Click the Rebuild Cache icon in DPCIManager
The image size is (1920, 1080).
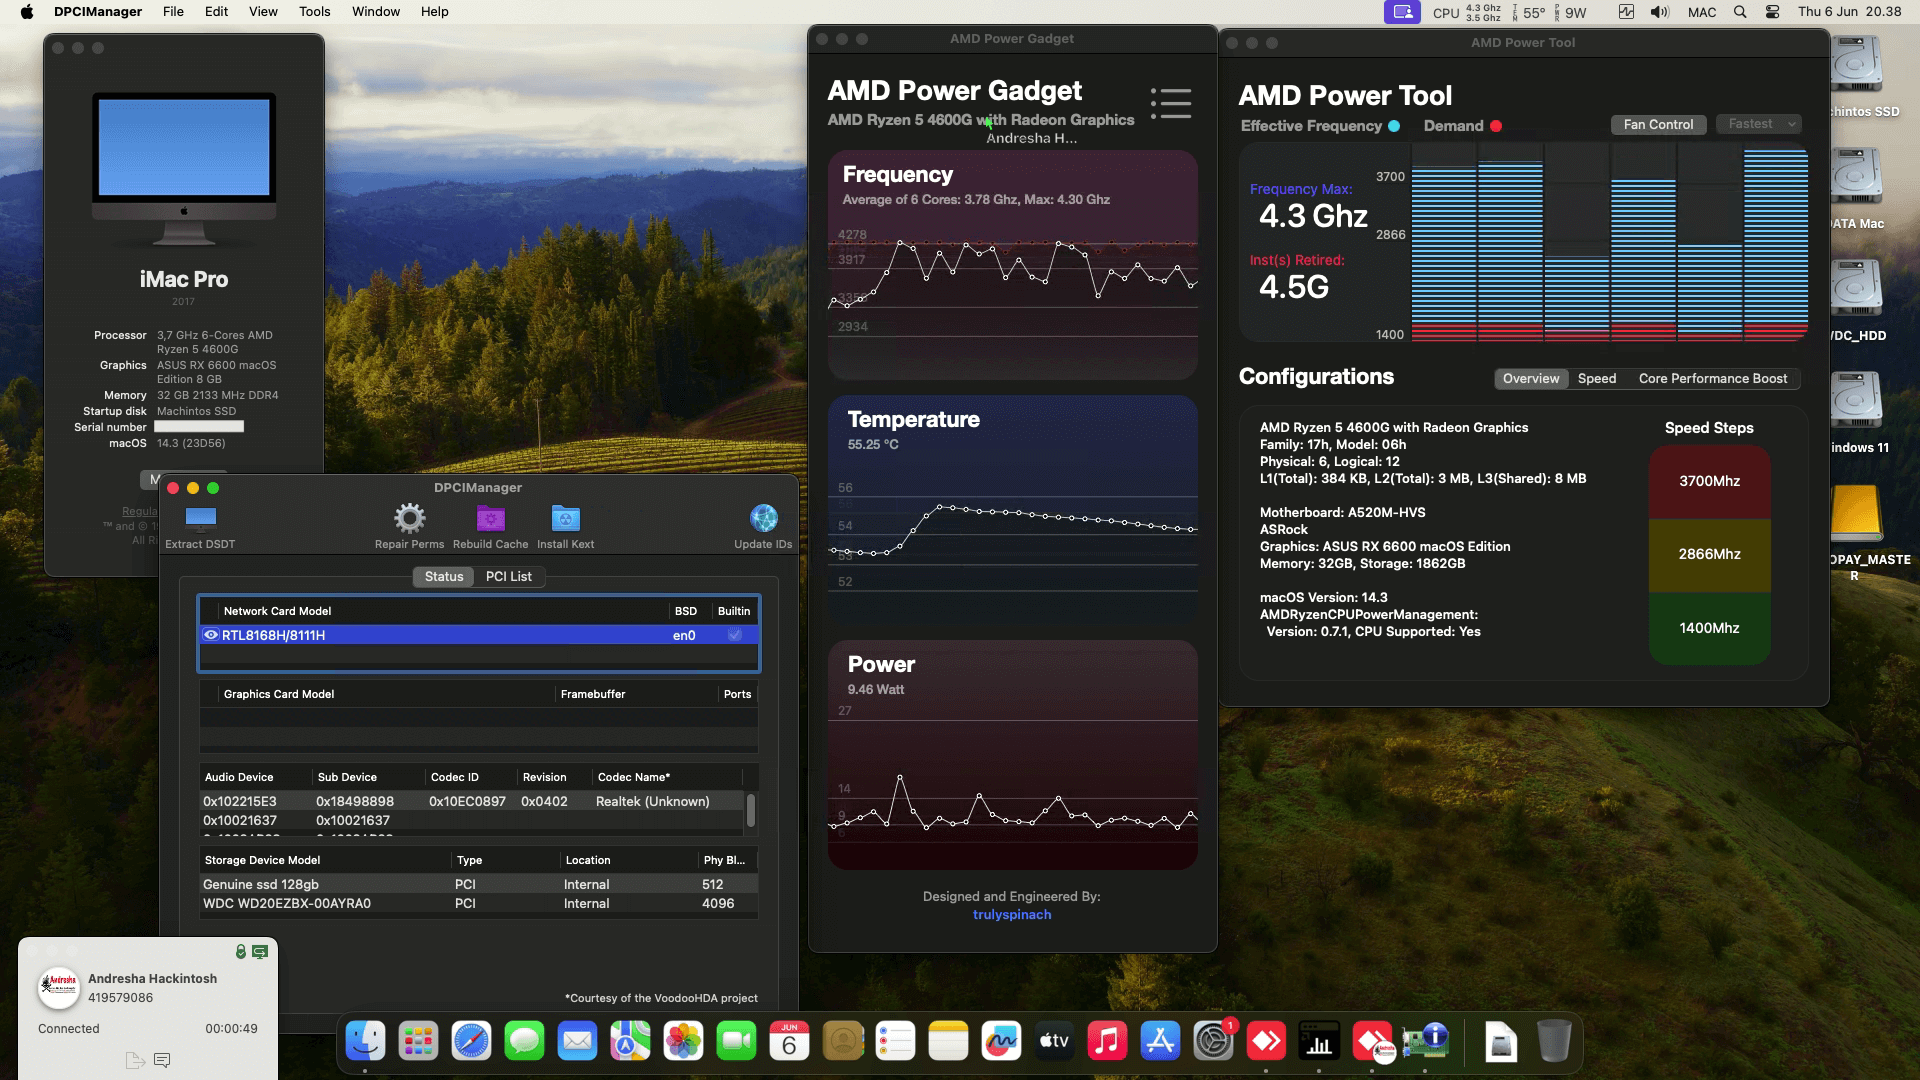(490, 518)
